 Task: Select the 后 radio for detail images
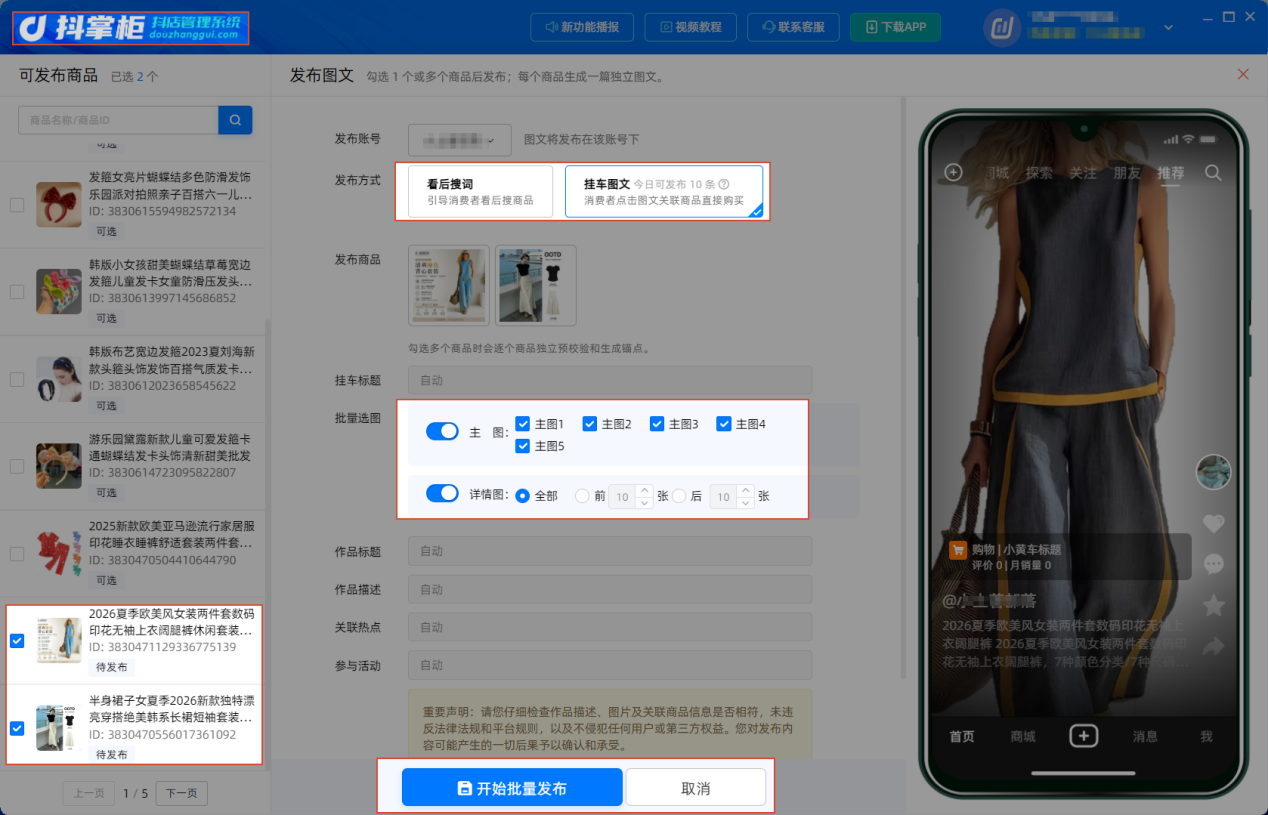tap(679, 496)
